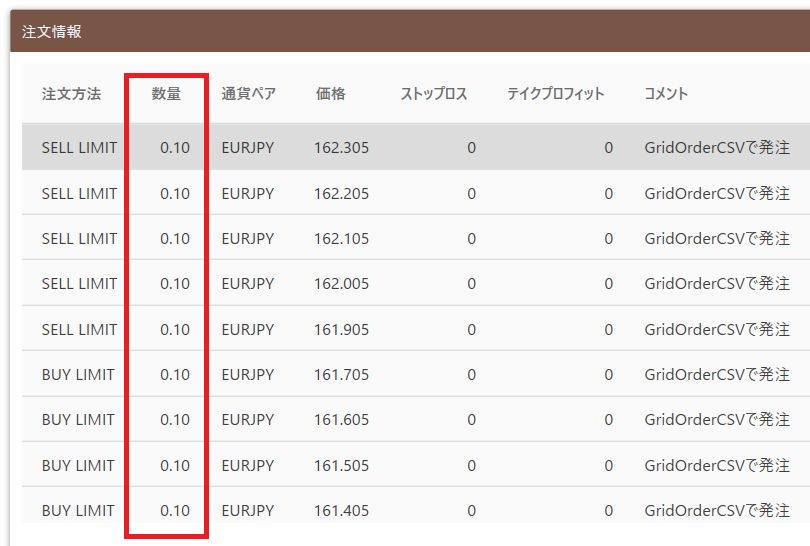
Task: Click price 162.205
Action: (x=341, y=194)
